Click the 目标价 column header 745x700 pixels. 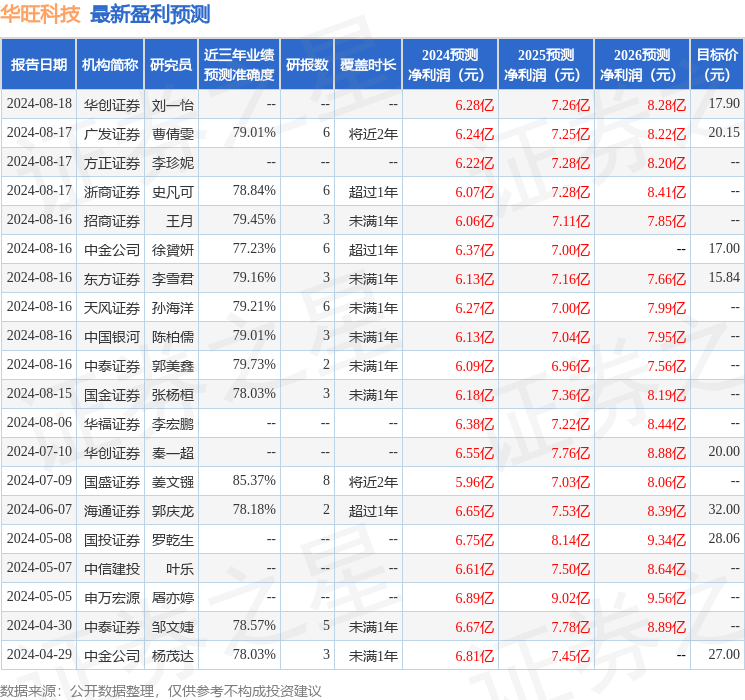click(717, 65)
